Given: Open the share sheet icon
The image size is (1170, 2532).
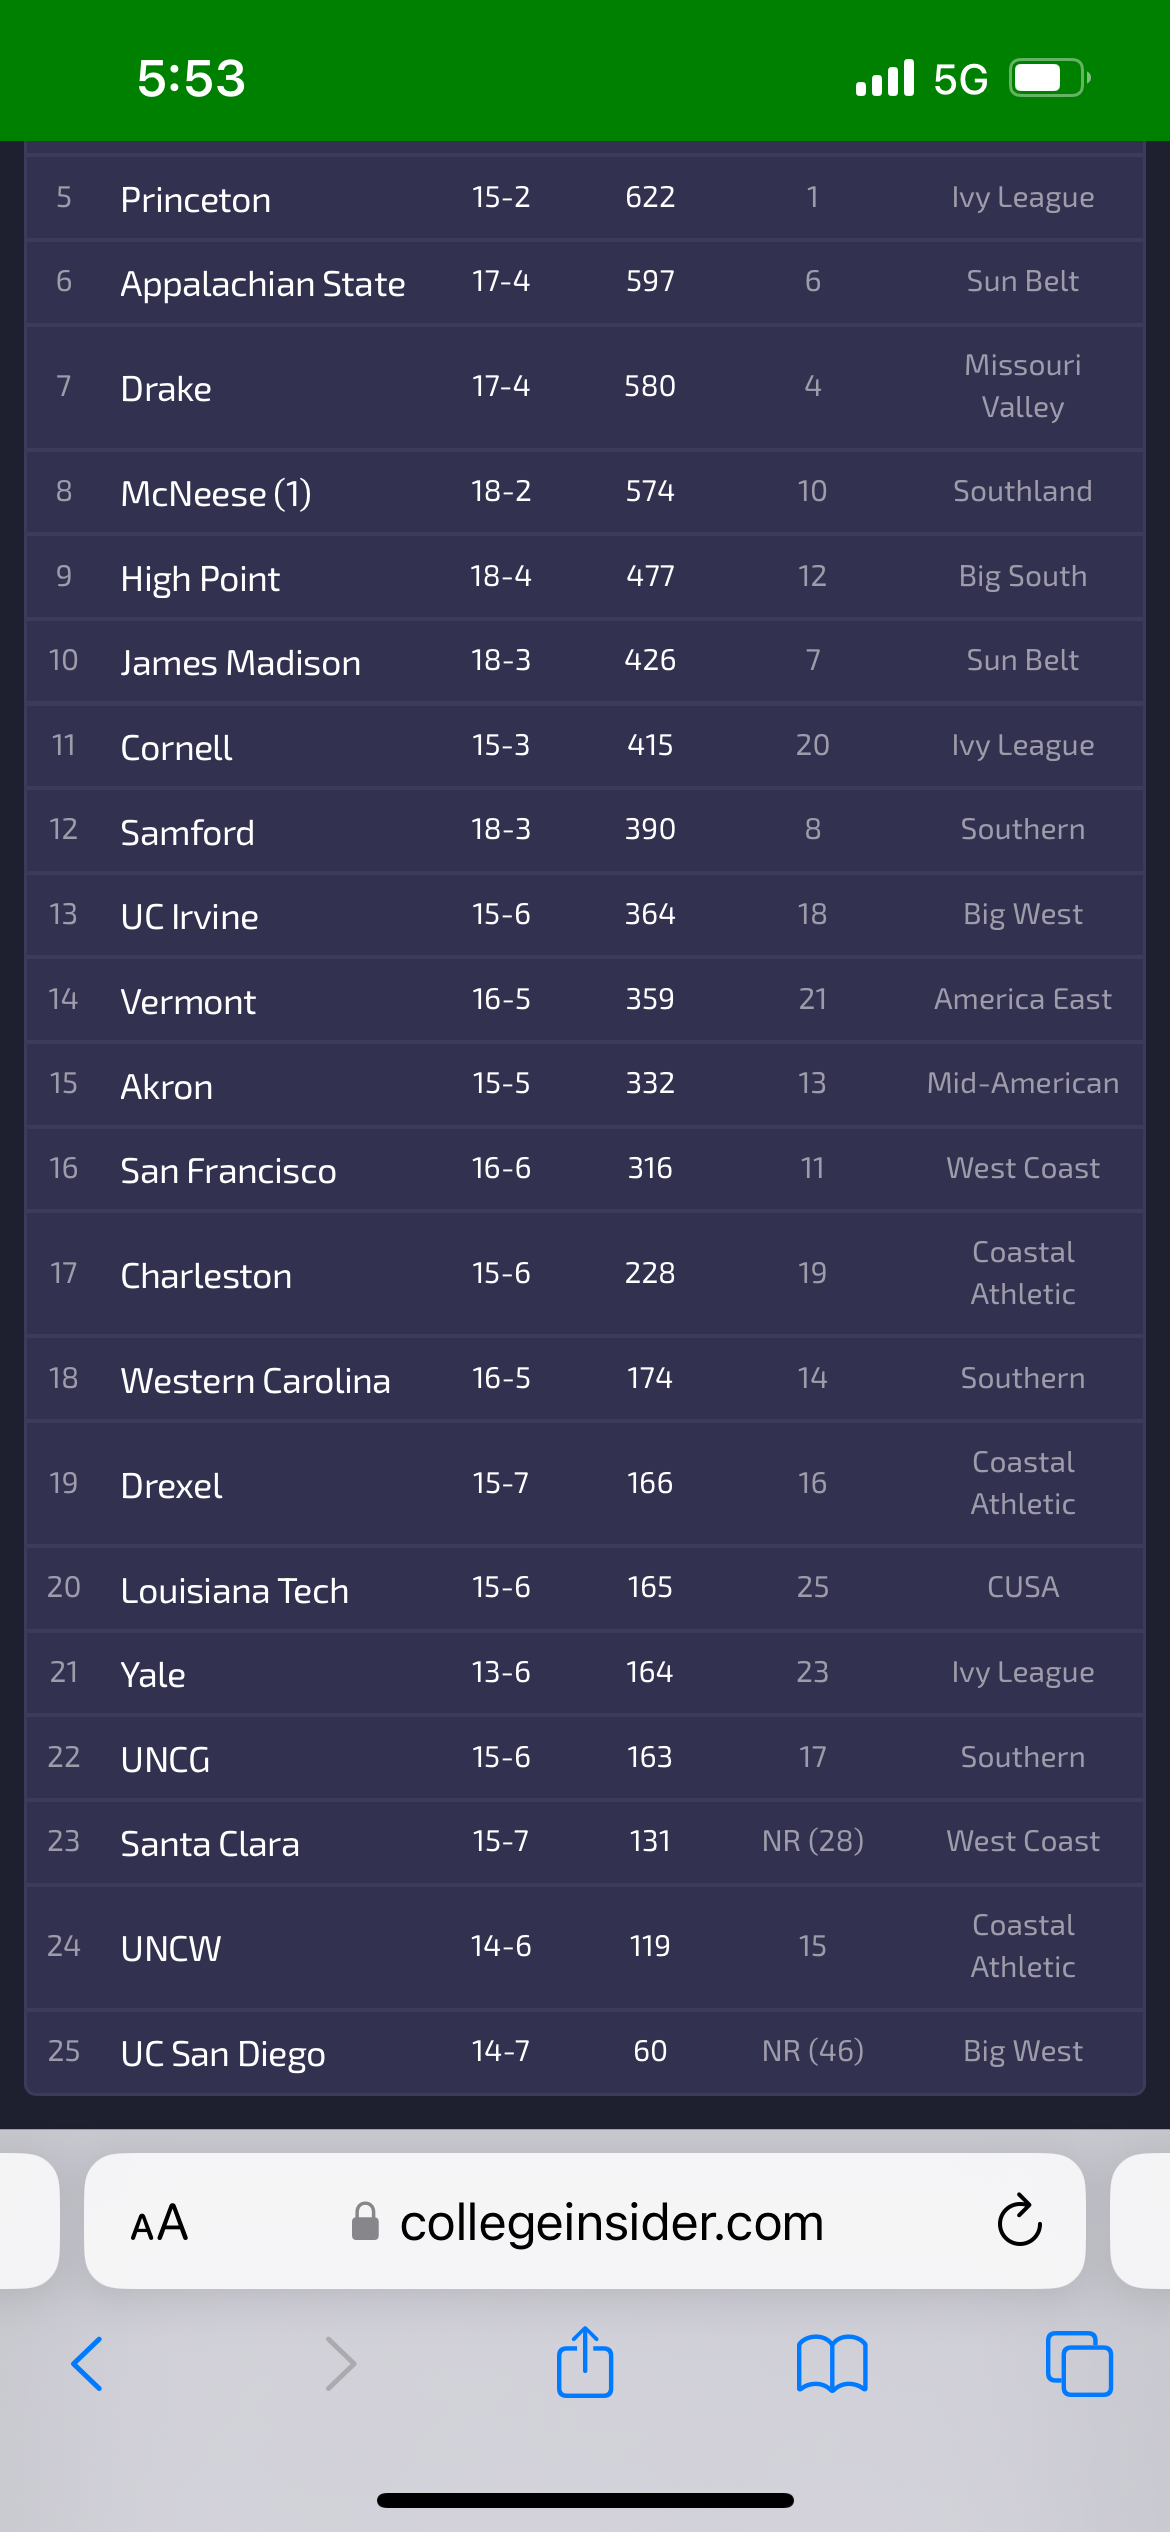Looking at the screenshot, I should [x=585, y=2362].
